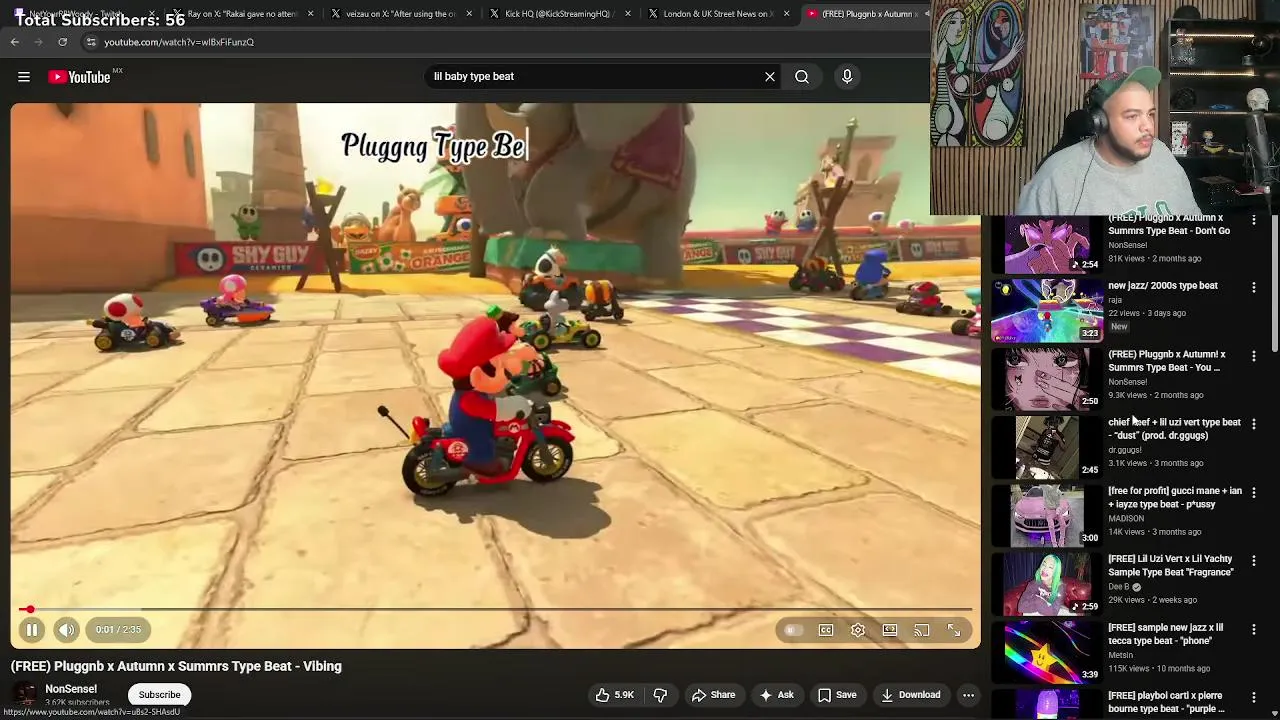Open the player settings gear
The height and width of the screenshot is (720, 1280).
(x=858, y=630)
